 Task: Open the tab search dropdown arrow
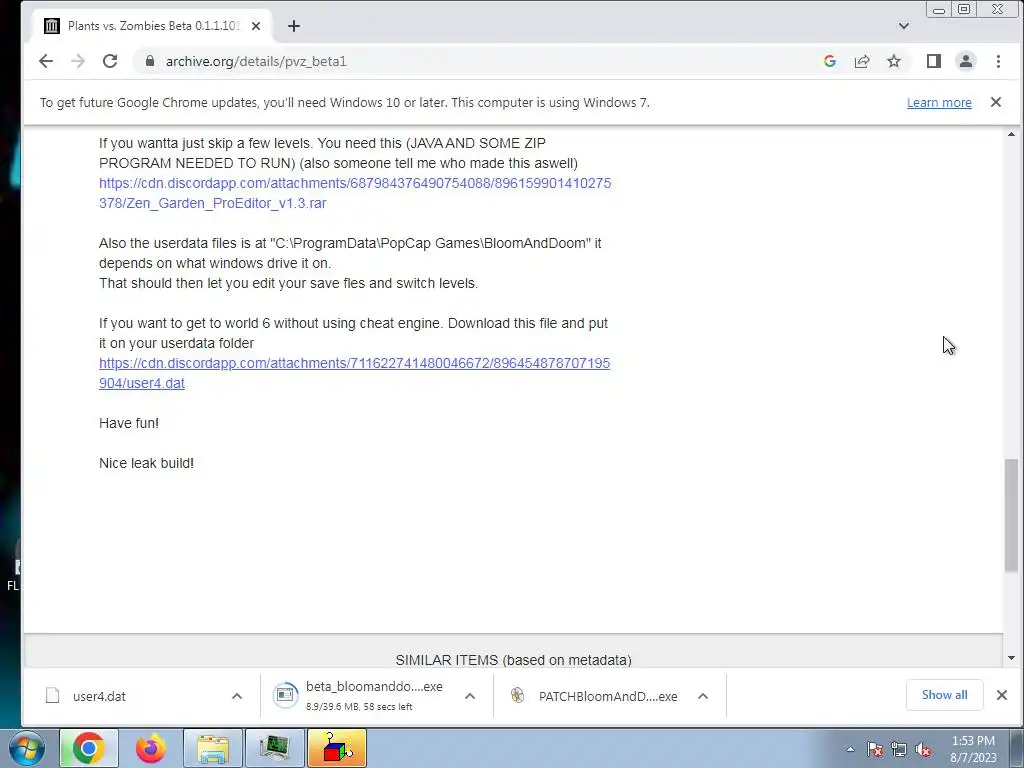tap(904, 26)
